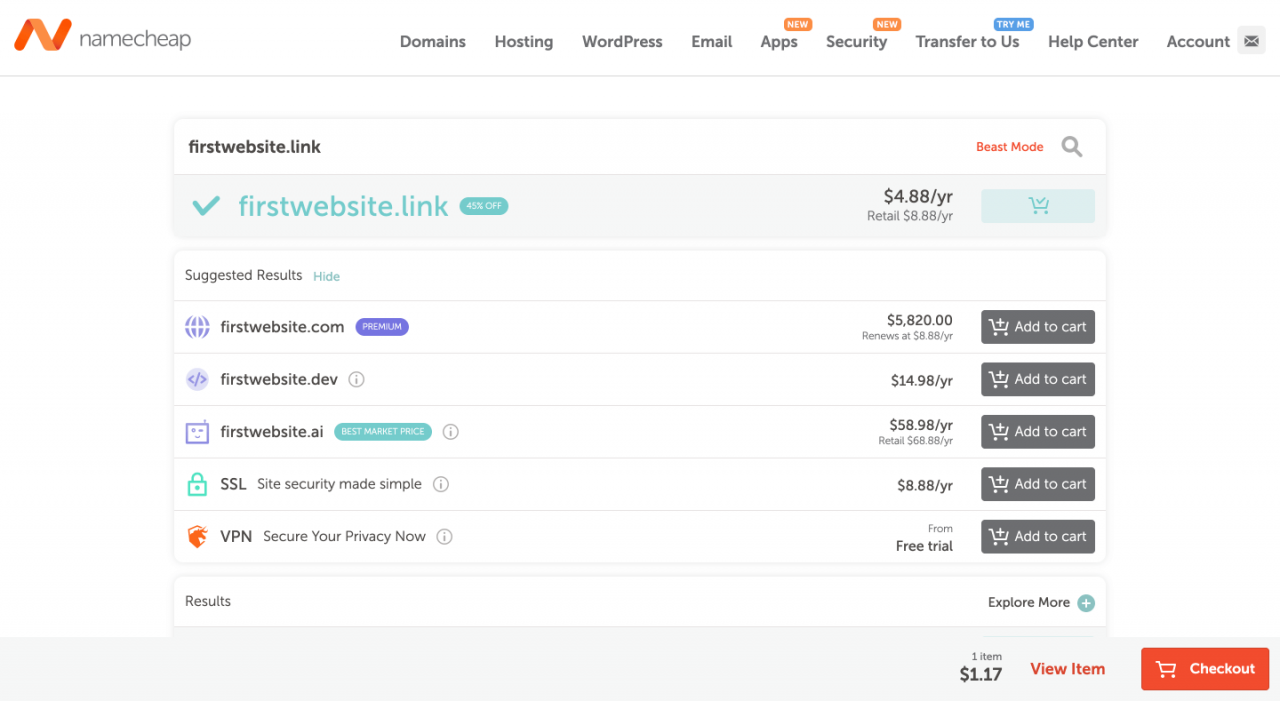Open the Account menu
The image size is (1280, 701).
click(1198, 42)
